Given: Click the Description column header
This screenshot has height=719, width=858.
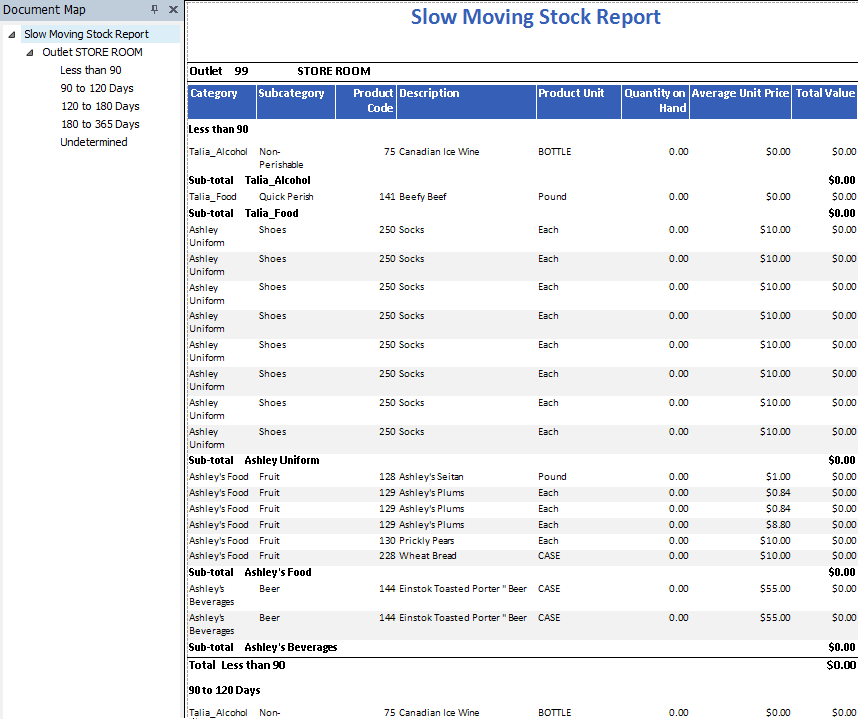Looking at the screenshot, I should [429, 93].
